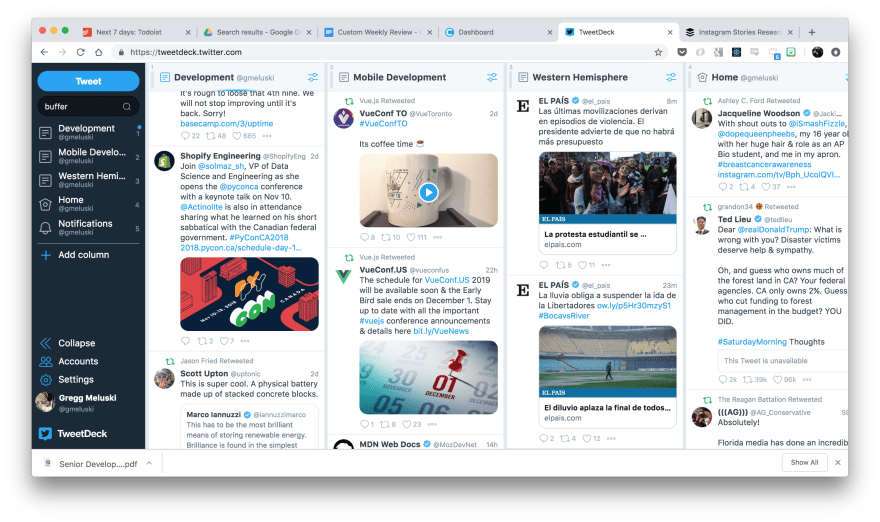
Task: Collapse the sidebar with the Collapse chevrons
Action: (x=45, y=343)
